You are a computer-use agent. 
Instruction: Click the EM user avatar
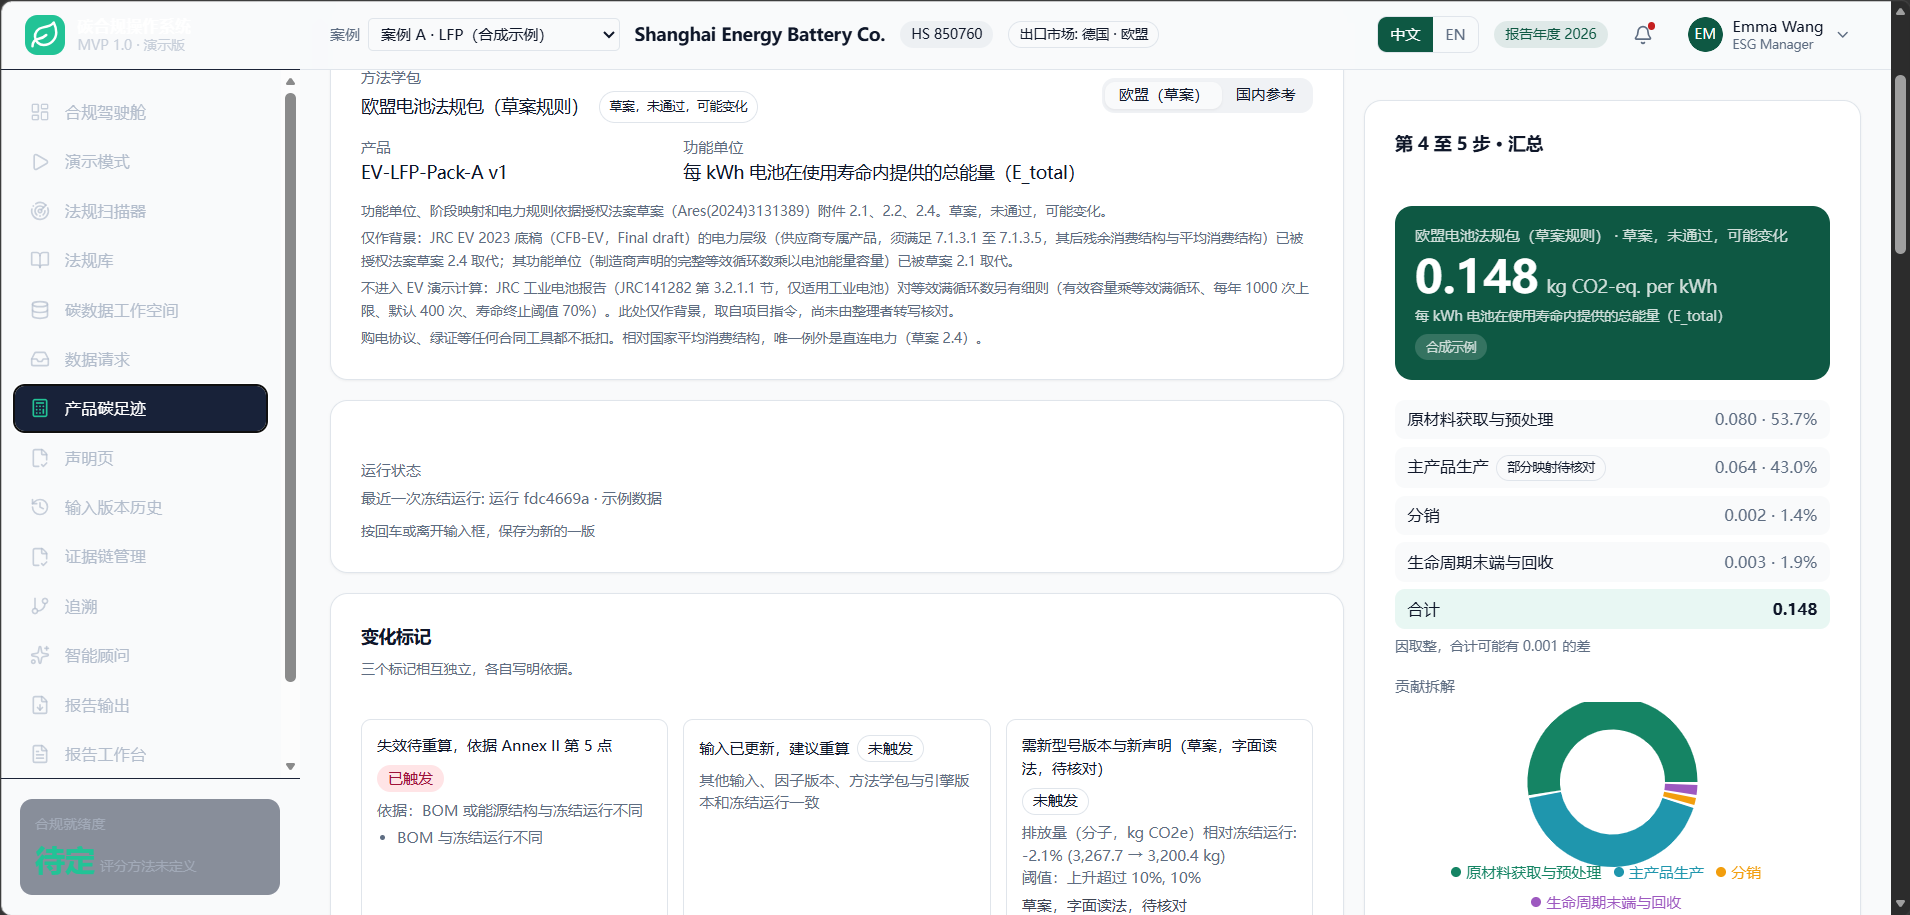coord(1705,35)
